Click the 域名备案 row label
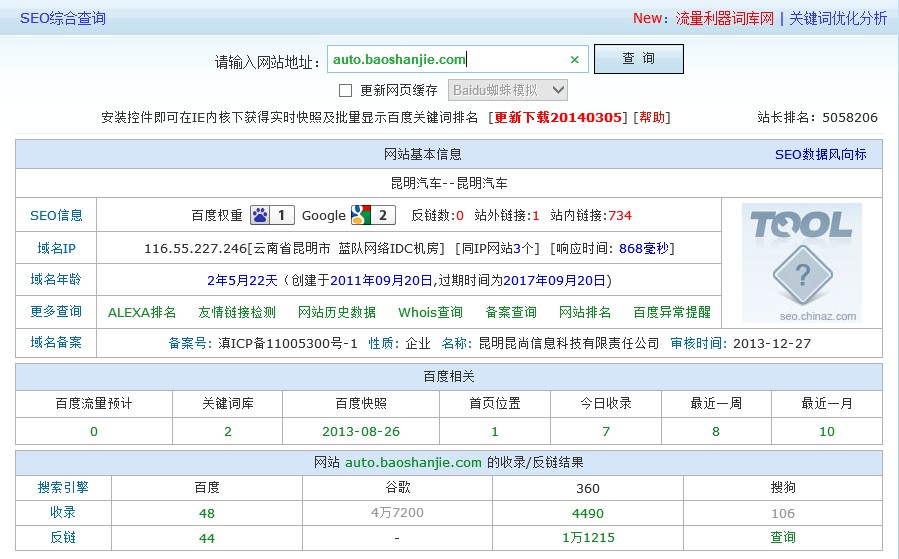The height and width of the screenshot is (559, 899). (56, 343)
